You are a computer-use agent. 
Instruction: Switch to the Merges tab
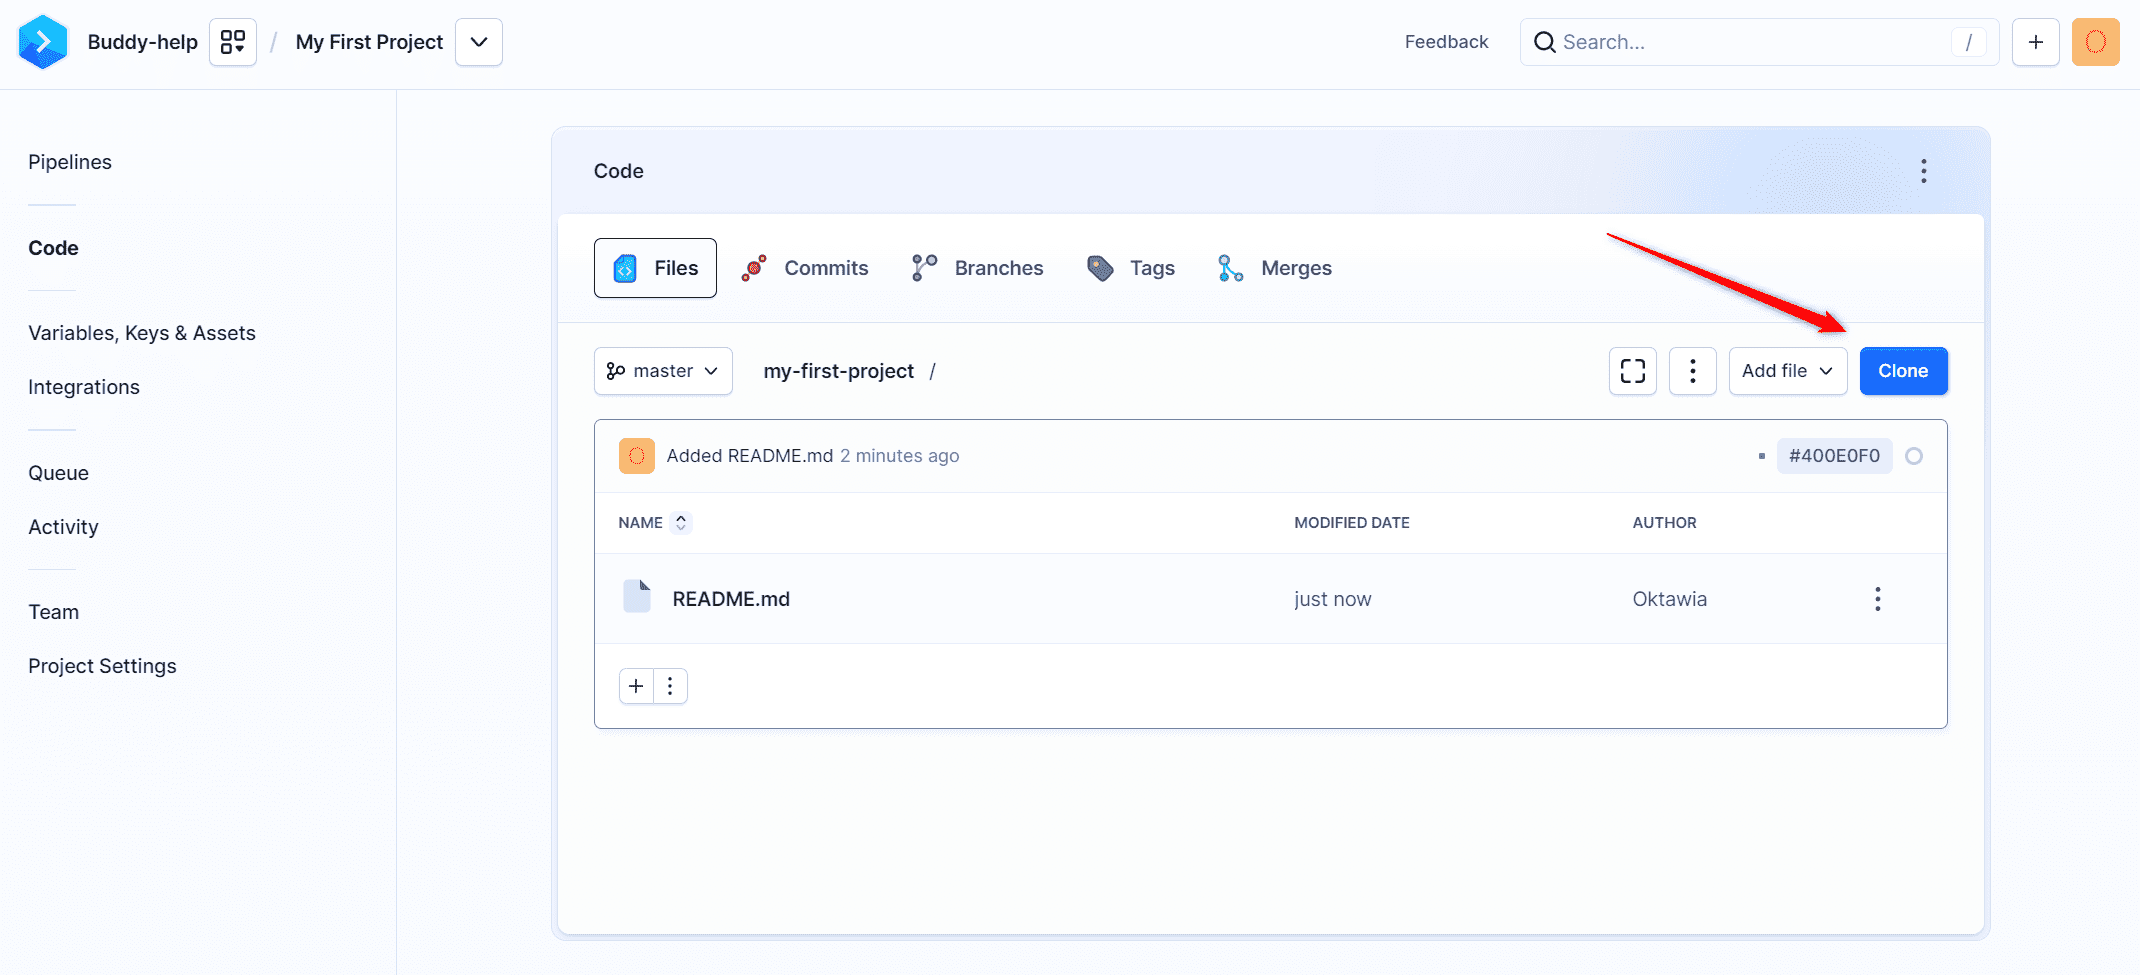click(x=1274, y=268)
